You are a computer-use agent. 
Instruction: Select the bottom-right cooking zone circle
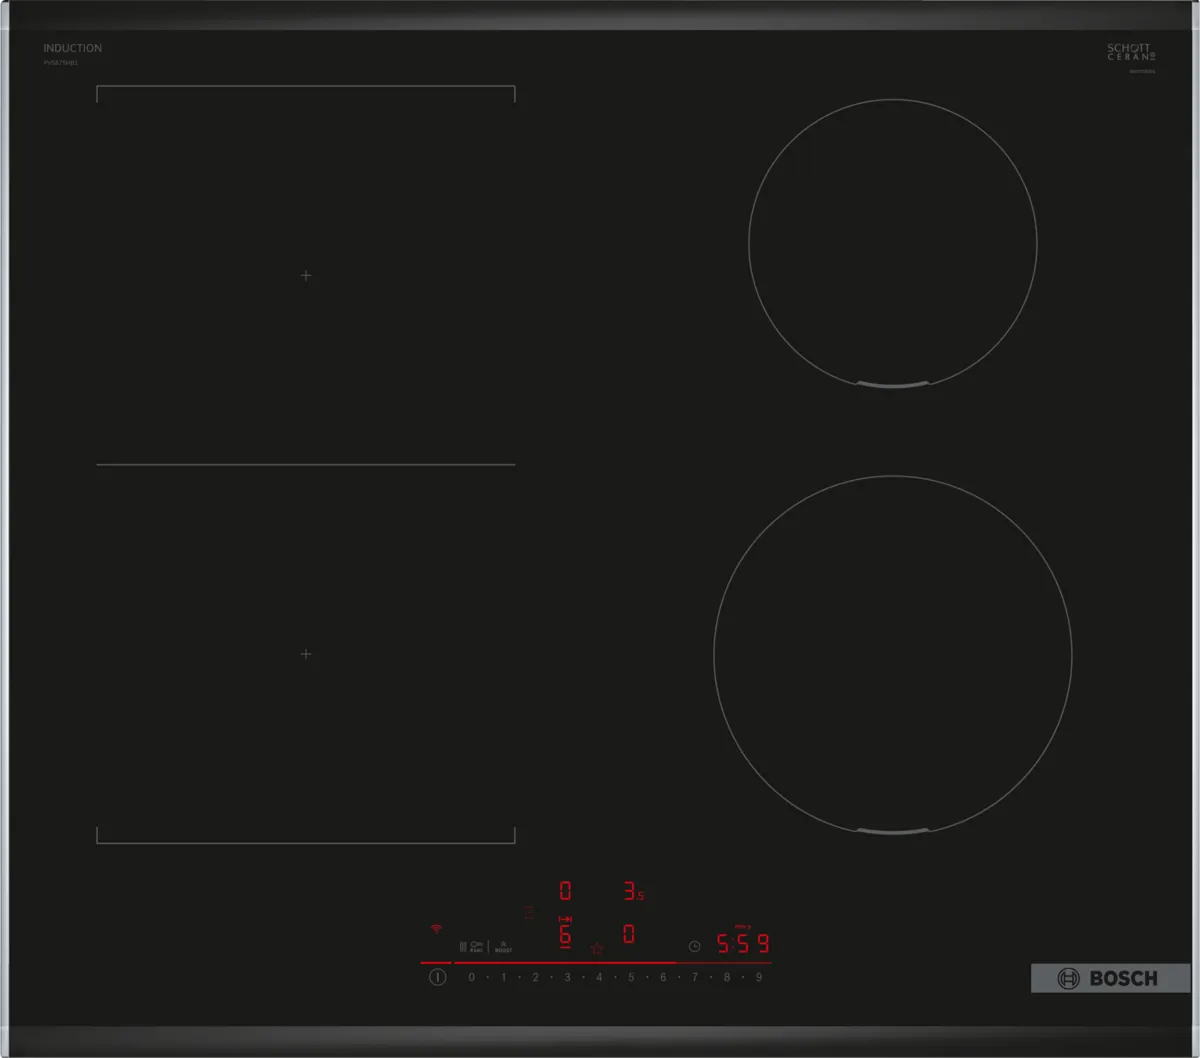[x=894, y=653]
